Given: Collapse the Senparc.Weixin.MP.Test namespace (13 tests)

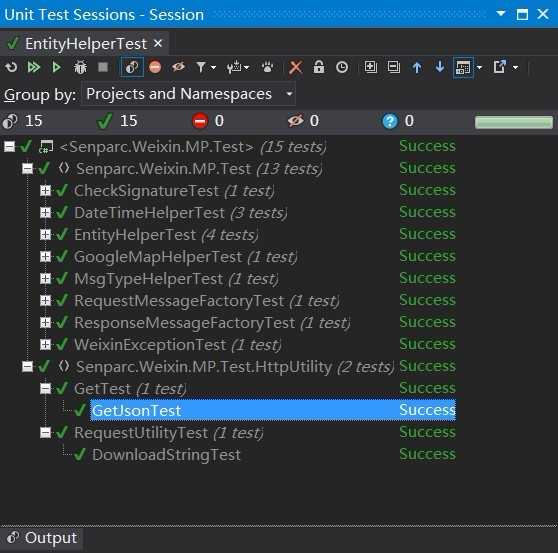Looking at the screenshot, I should [x=27, y=168].
